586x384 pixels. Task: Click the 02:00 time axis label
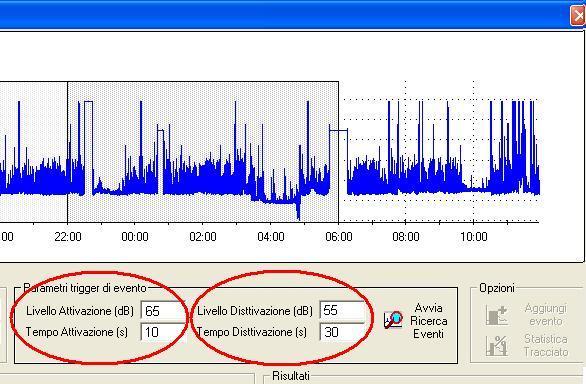pyautogui.click(x=203, y=237)
